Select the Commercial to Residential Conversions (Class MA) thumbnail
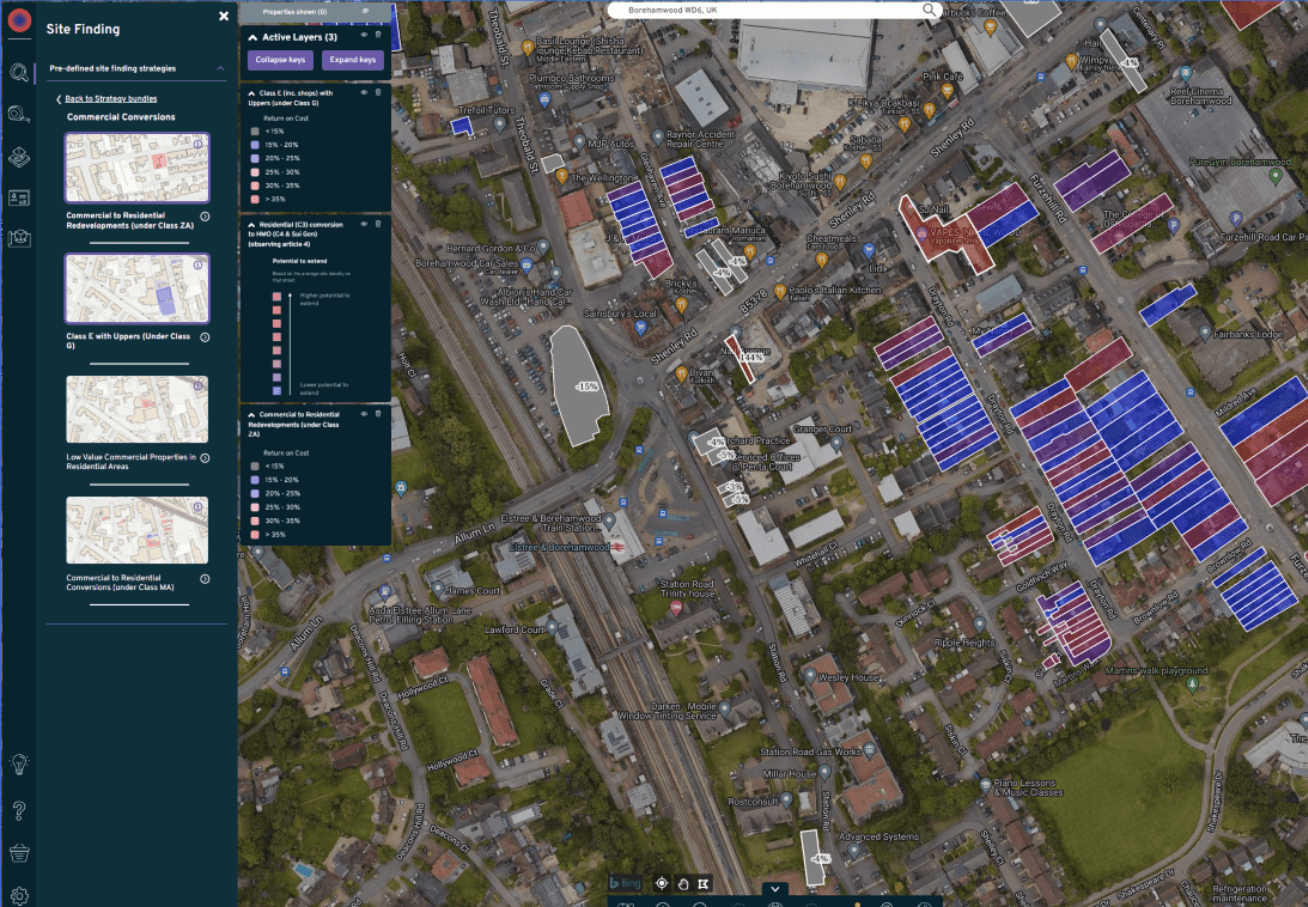The height and width of the screenshot is (907, 1308). pos(137,530)
